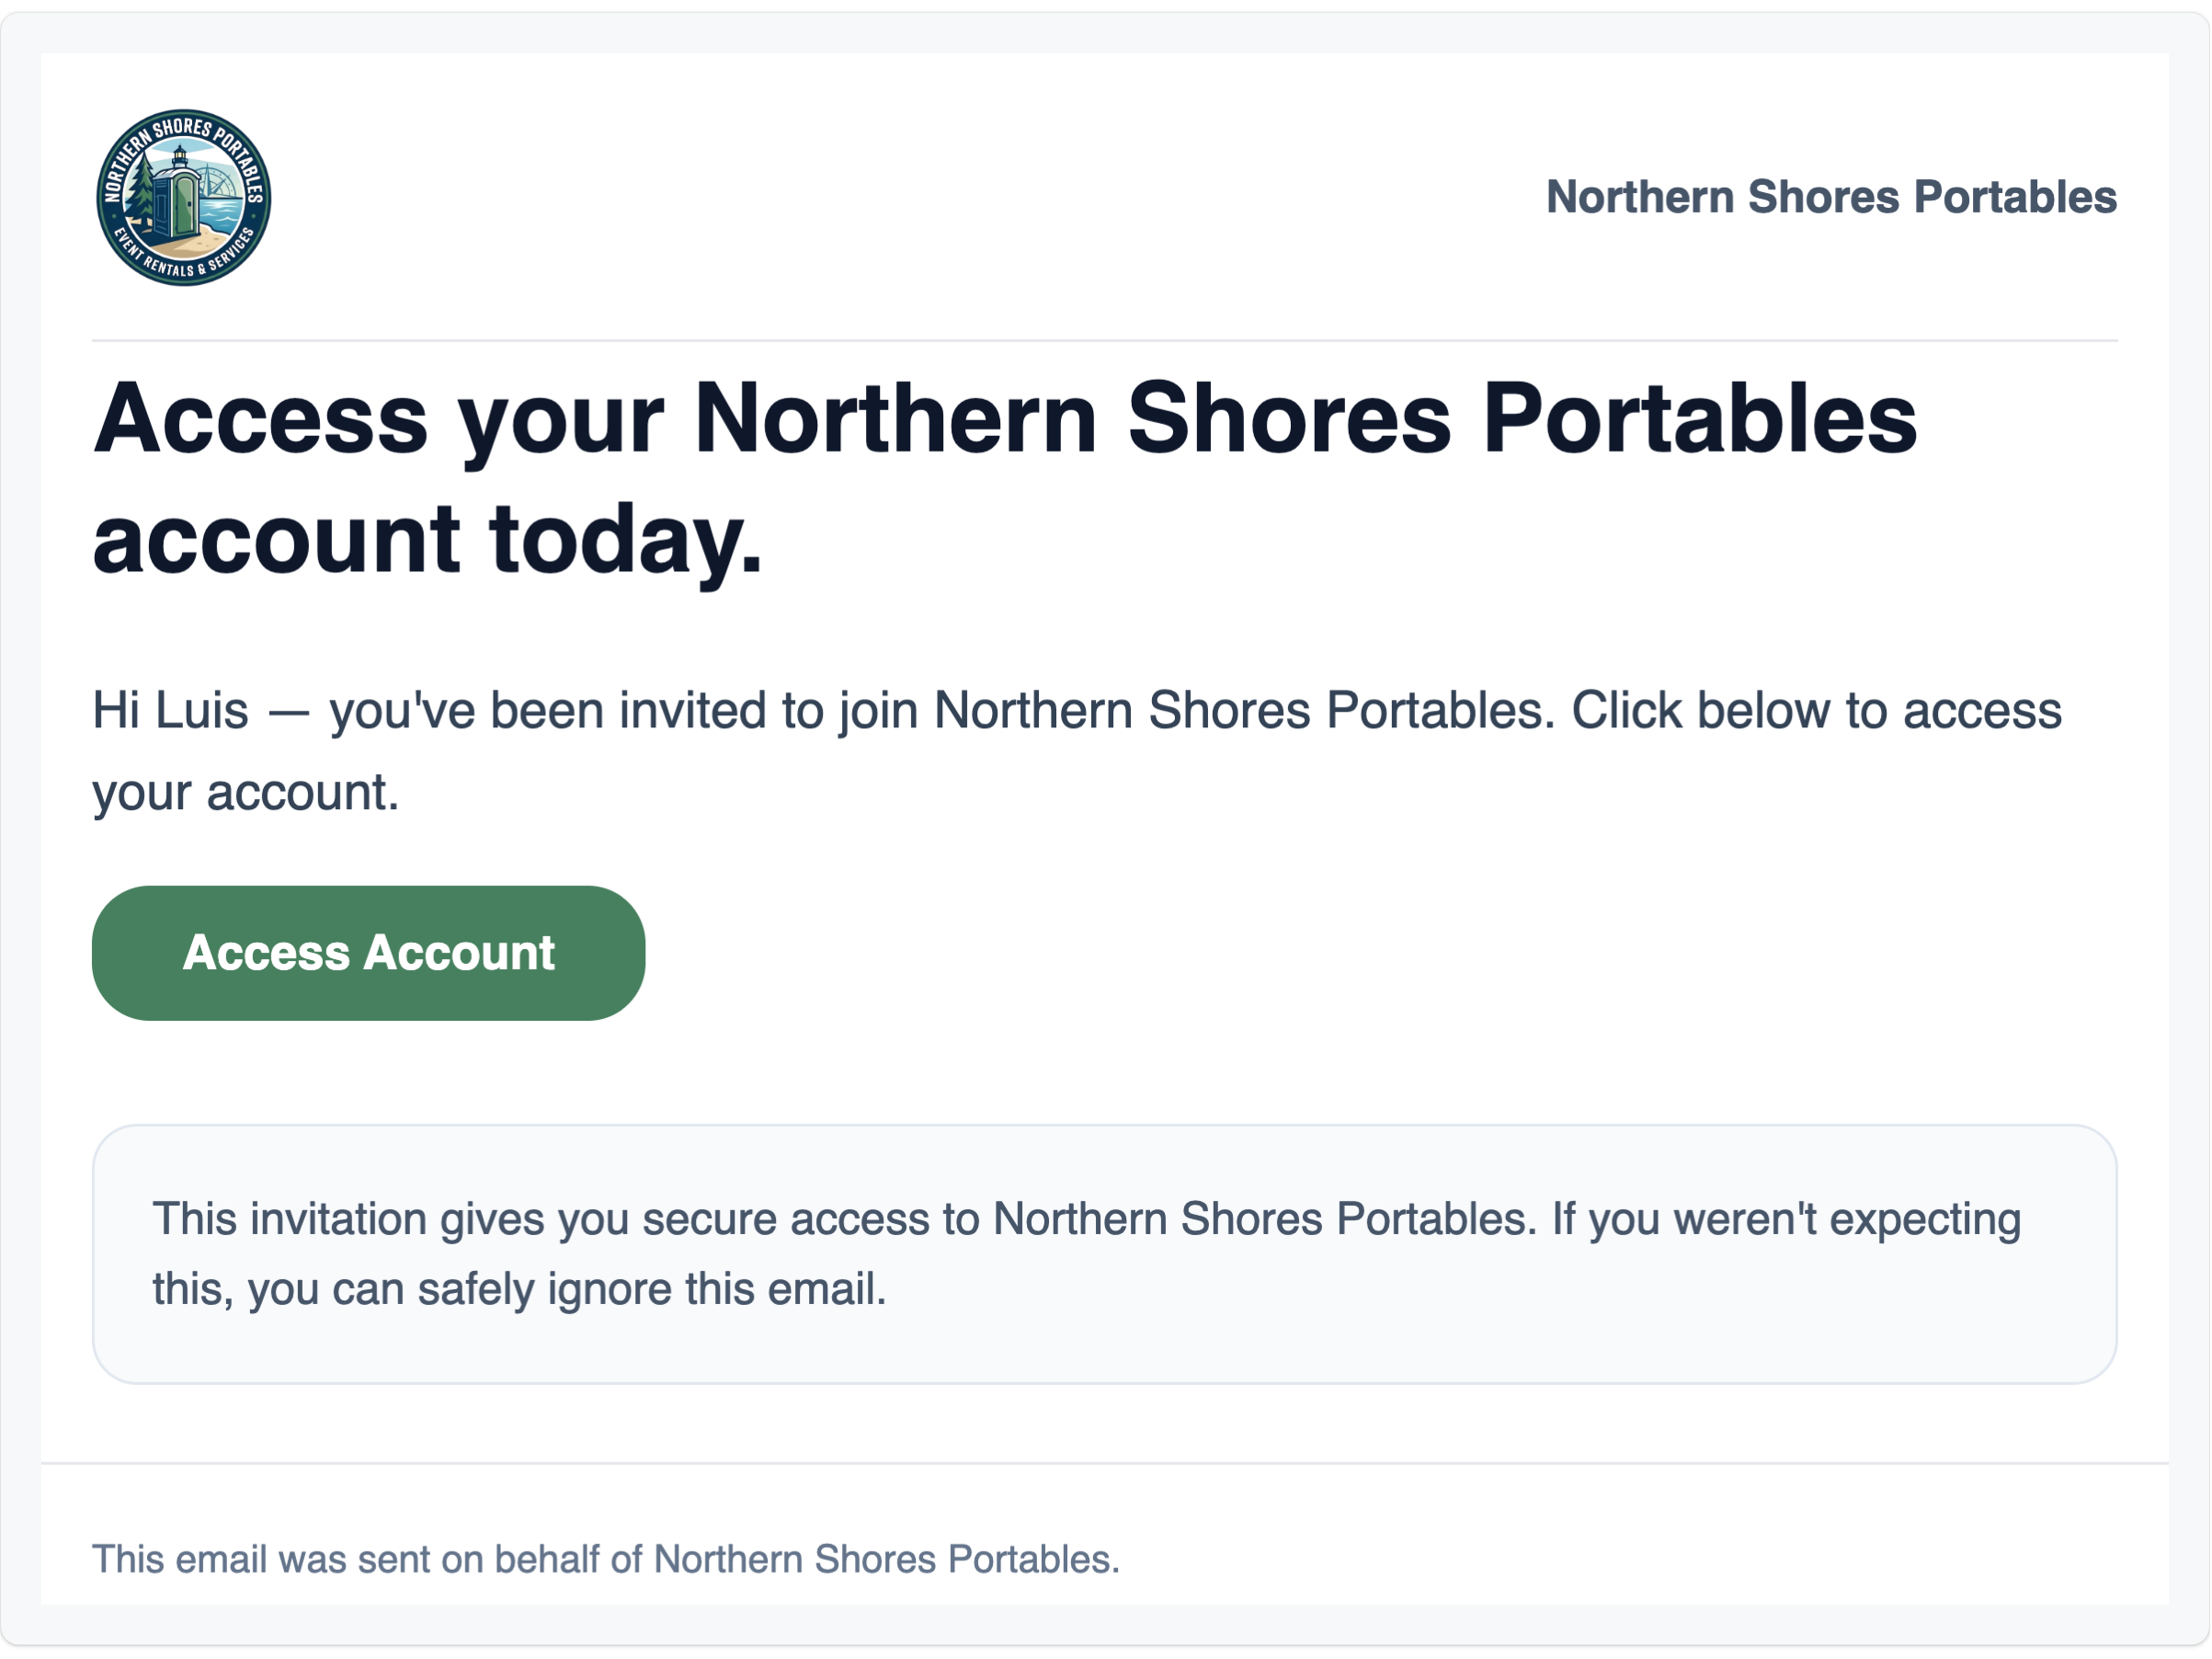
Task: Click "you can safely ignore this email" text
Action: [x=566, y=1289]
